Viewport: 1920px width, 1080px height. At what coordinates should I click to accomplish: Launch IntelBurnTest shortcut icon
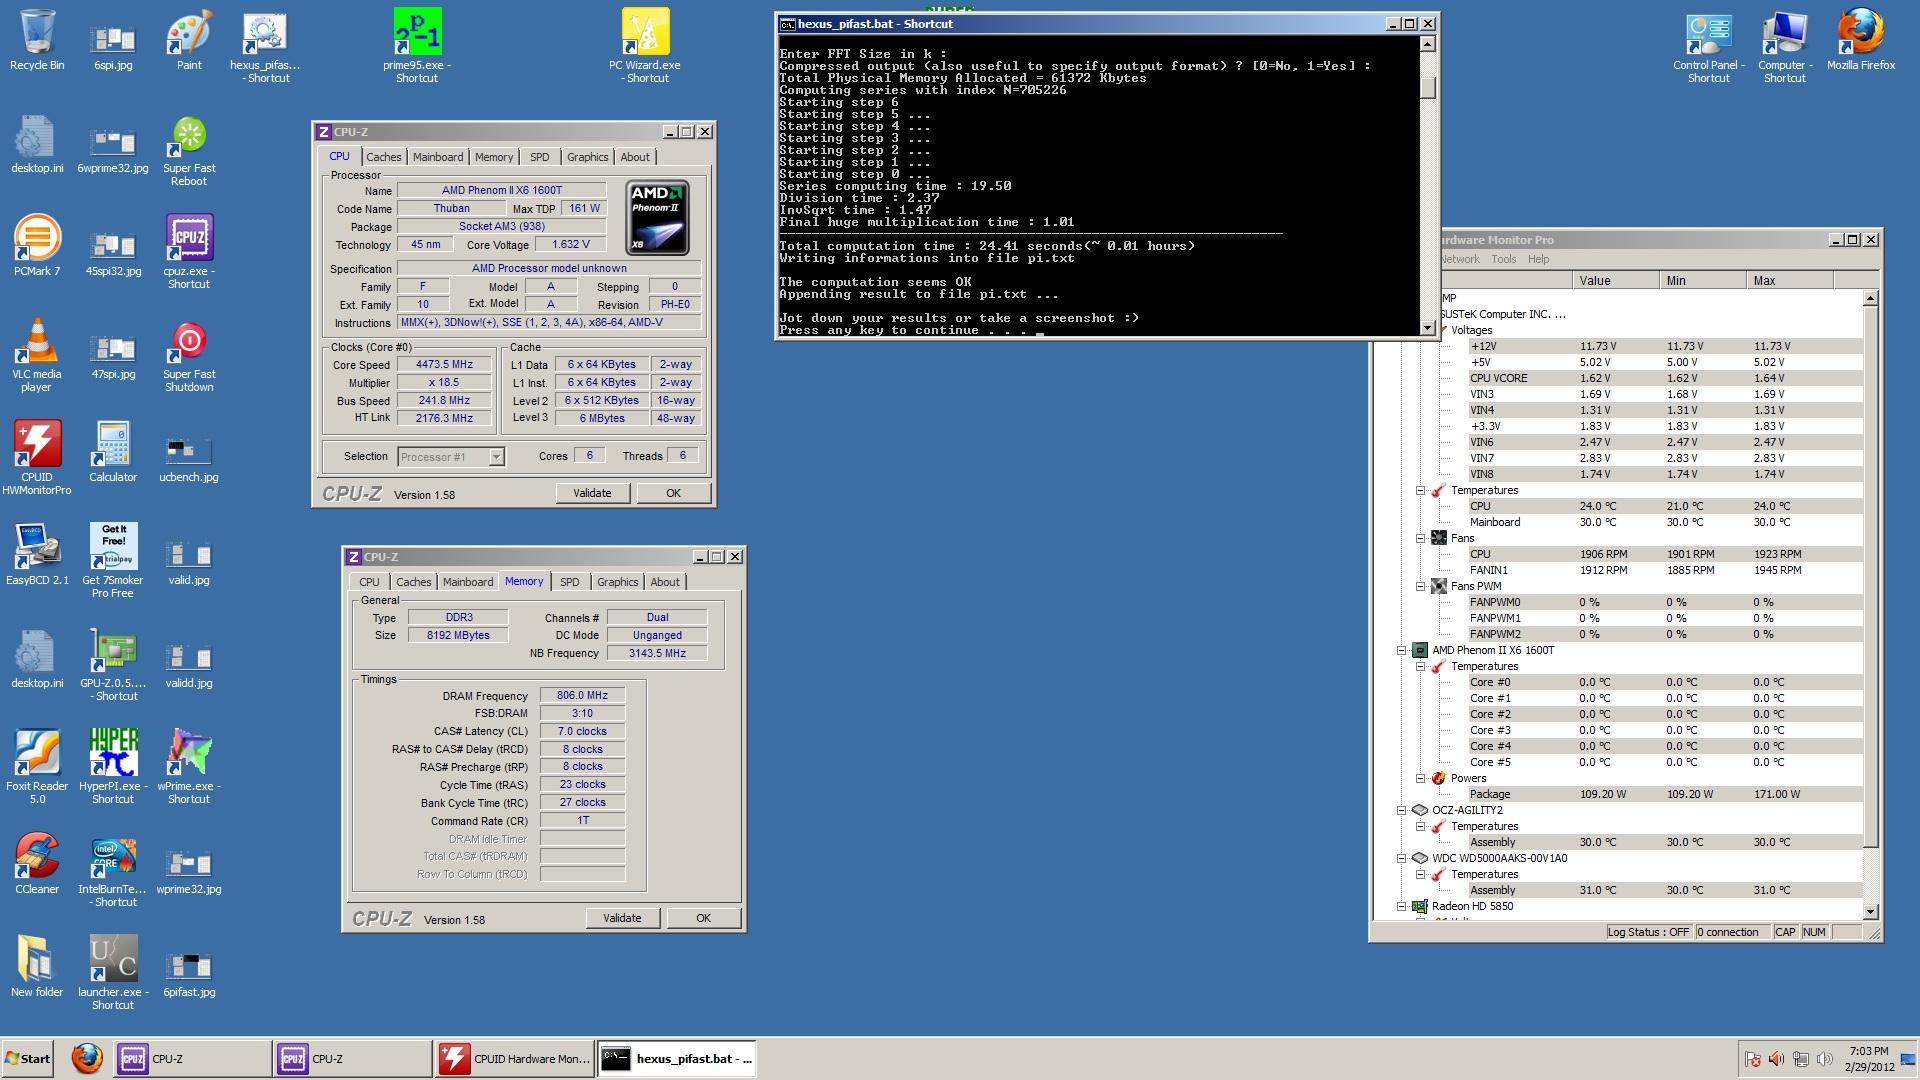coord(113,871)
